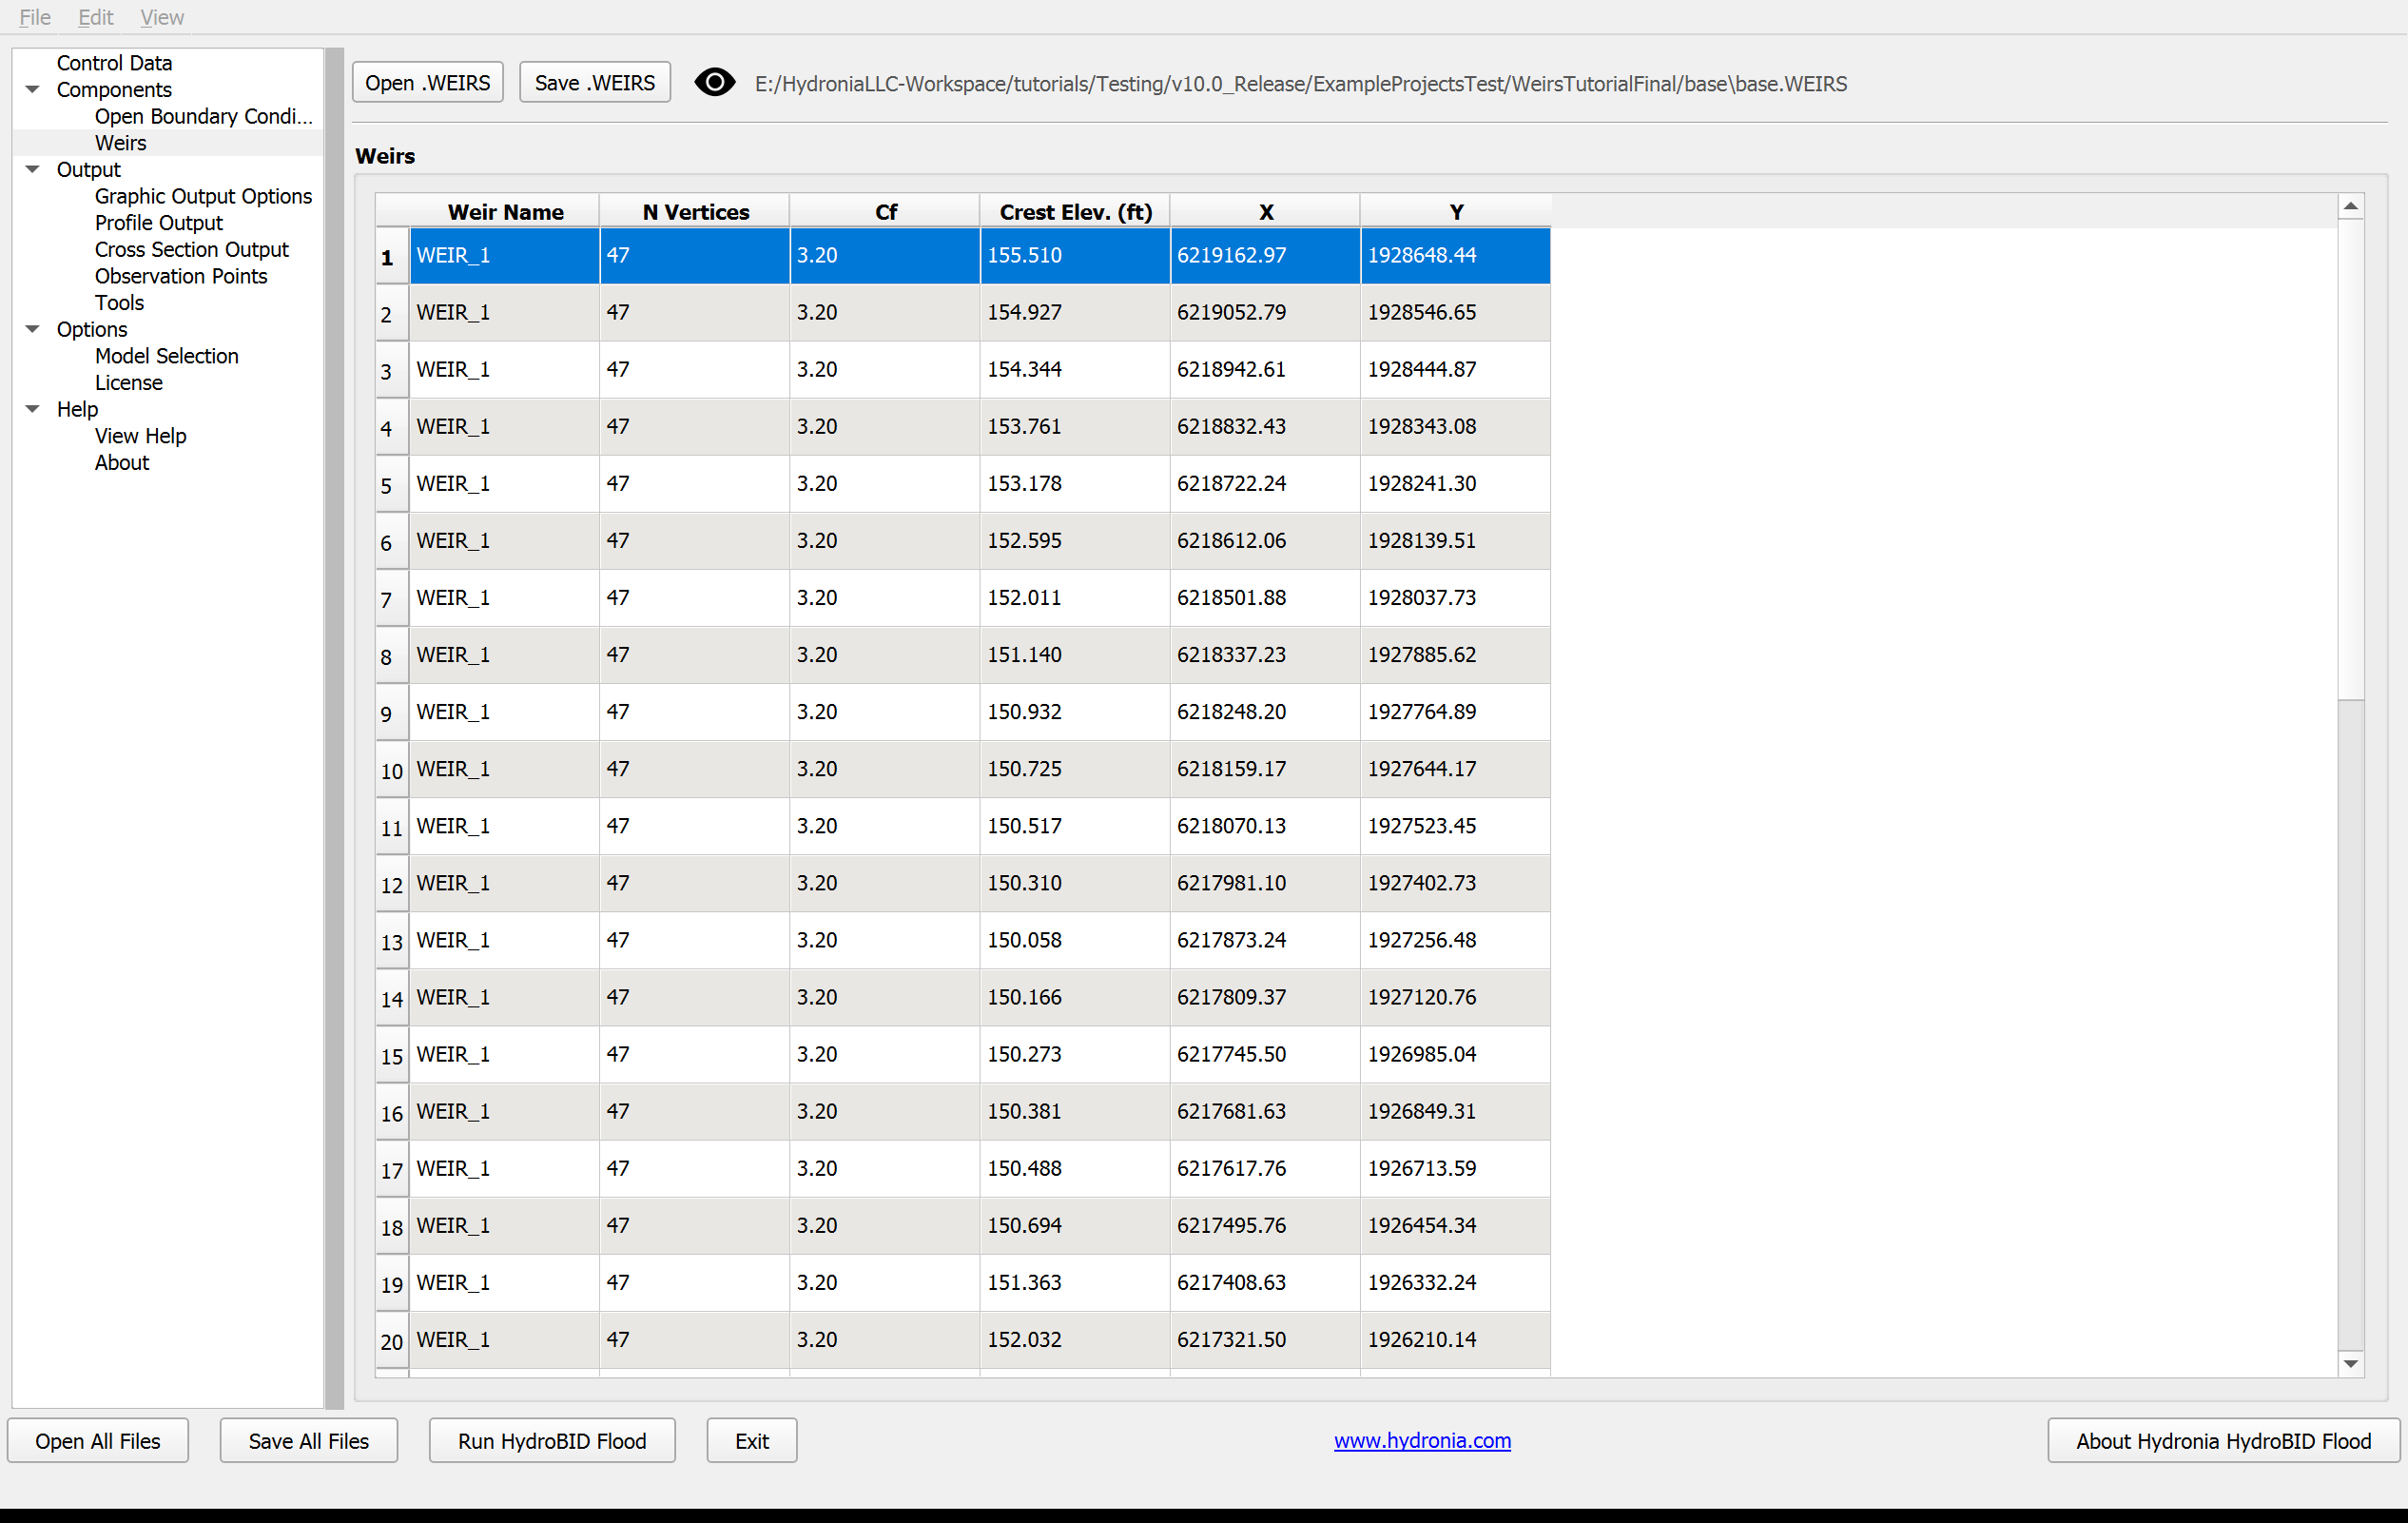
Task: Click N Vertices value in row 15
Action: [x=695, y=1054]
